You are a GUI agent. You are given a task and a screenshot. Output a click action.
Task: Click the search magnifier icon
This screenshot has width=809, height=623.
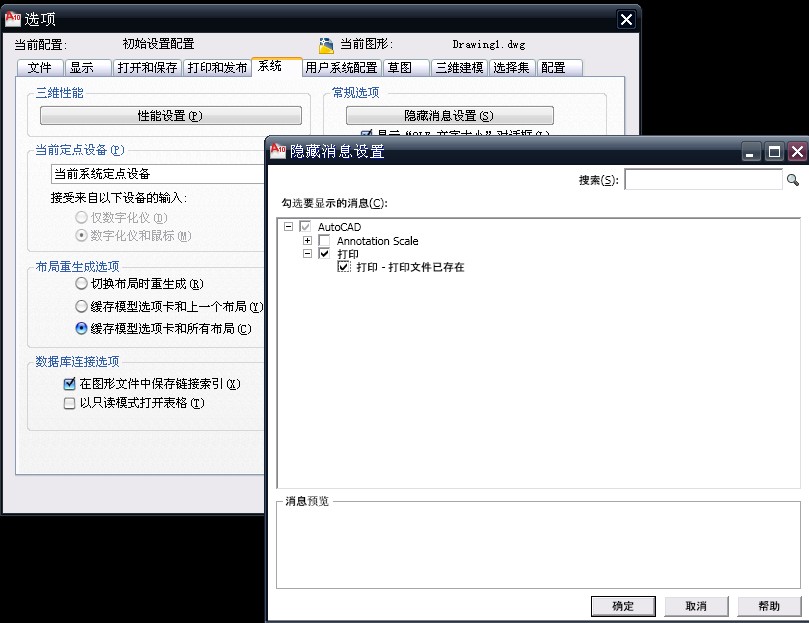coord(792,180)
